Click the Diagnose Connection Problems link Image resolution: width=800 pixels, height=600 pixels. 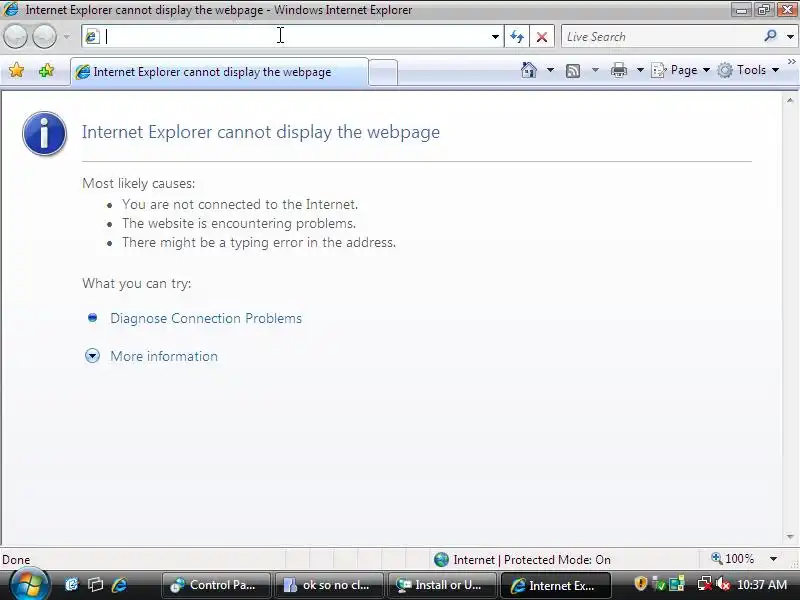pos(206,318)
